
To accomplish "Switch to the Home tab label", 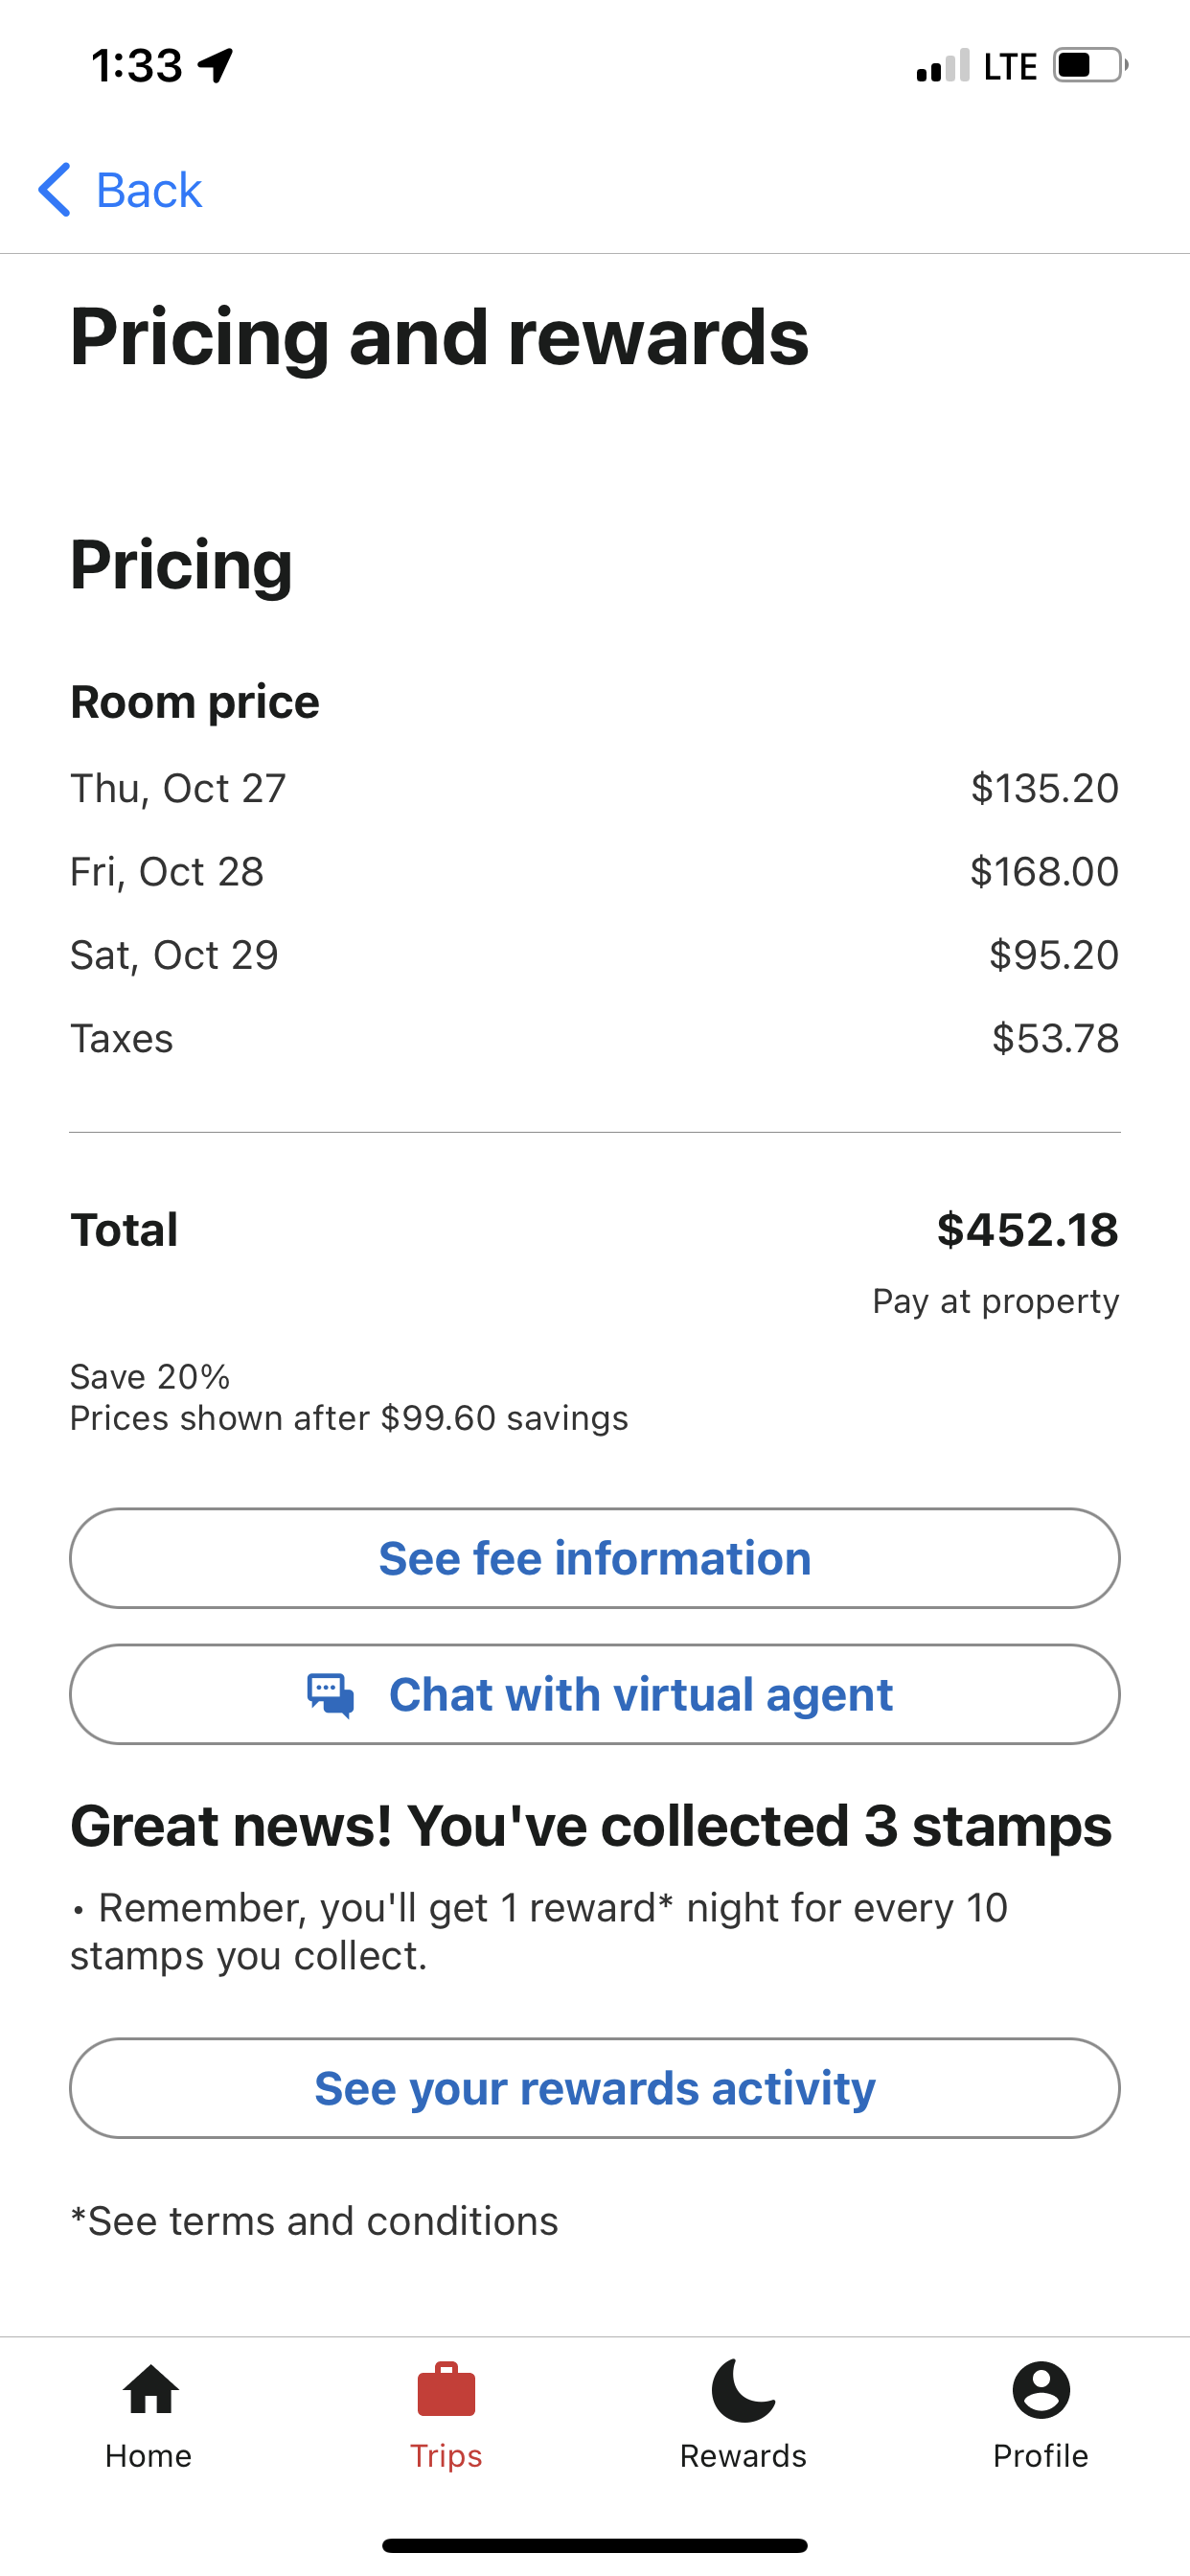I will tap(149, 2456).
